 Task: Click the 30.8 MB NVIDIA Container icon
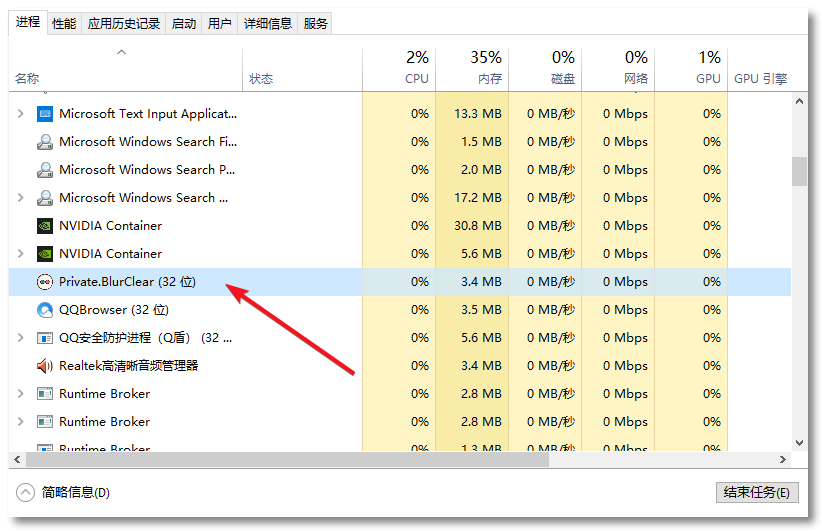pos(45,226)
